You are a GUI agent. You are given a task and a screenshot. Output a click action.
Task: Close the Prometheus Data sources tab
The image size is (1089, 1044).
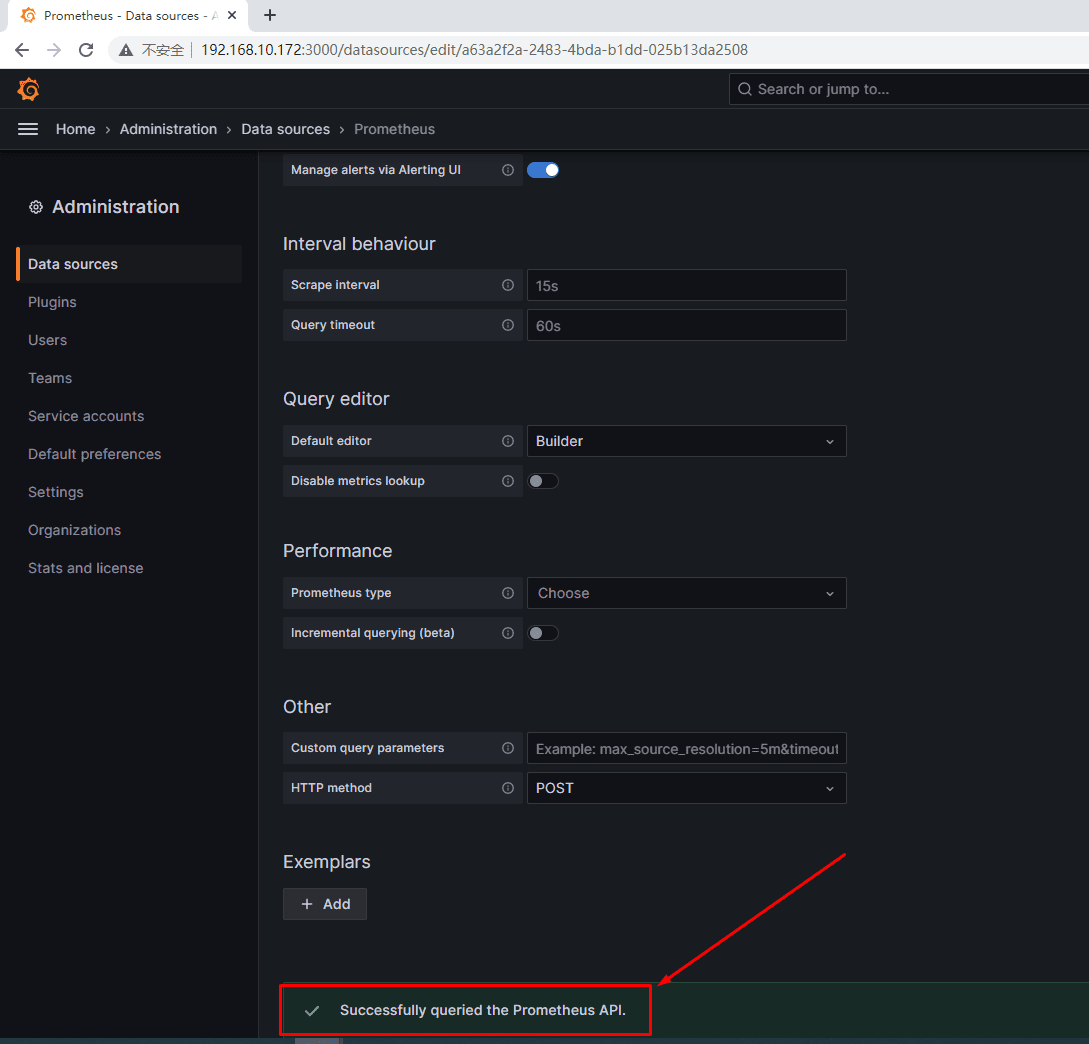[232, 15]
